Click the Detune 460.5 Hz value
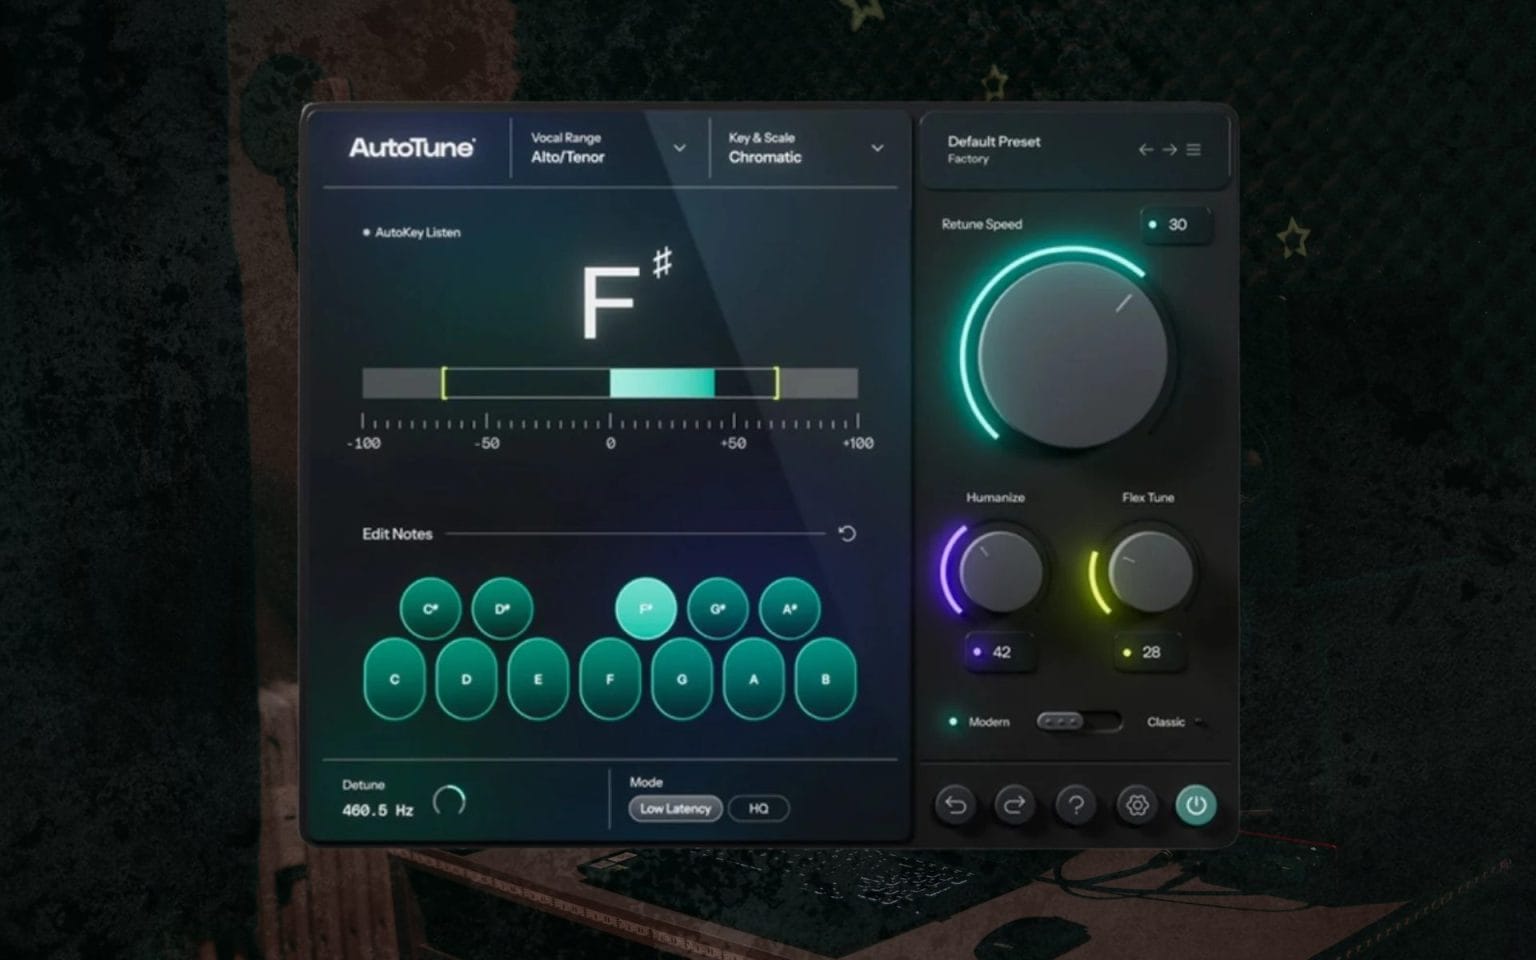The width and height of the screenshot is (1536, 960). tap(378, 810)
